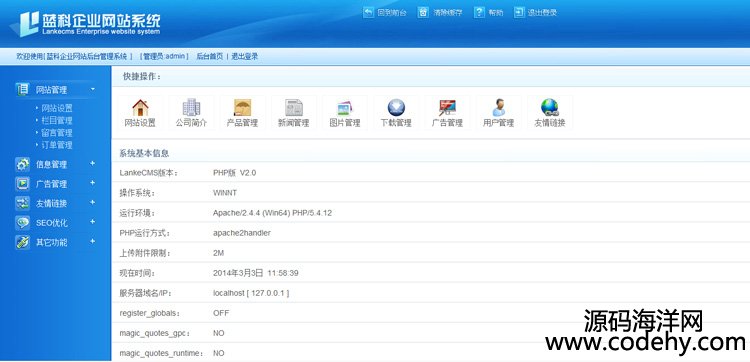750x362 pixels.
Task: Click 清除缓存 in the top header
Action: [x=448, y=13]
